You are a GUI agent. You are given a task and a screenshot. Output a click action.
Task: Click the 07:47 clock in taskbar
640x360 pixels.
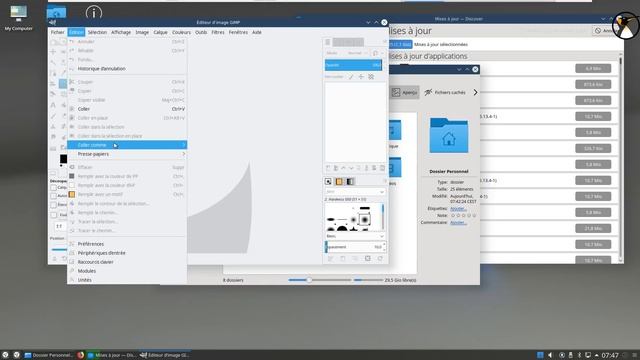pyautogui.click(x=610, y=356)
